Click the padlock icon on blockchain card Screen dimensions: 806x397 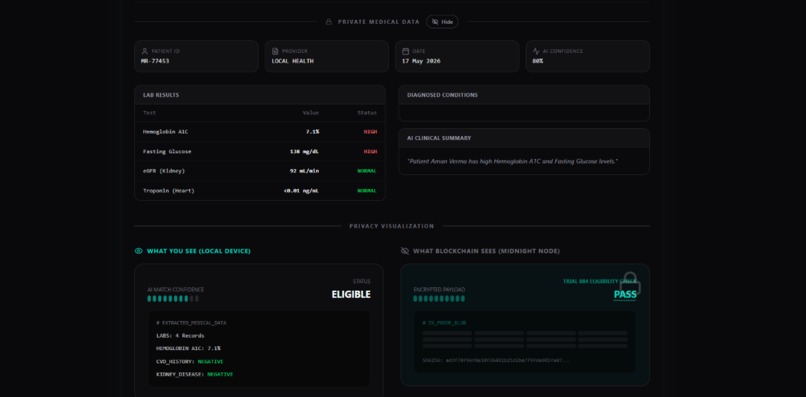click(x=630, y=283)
